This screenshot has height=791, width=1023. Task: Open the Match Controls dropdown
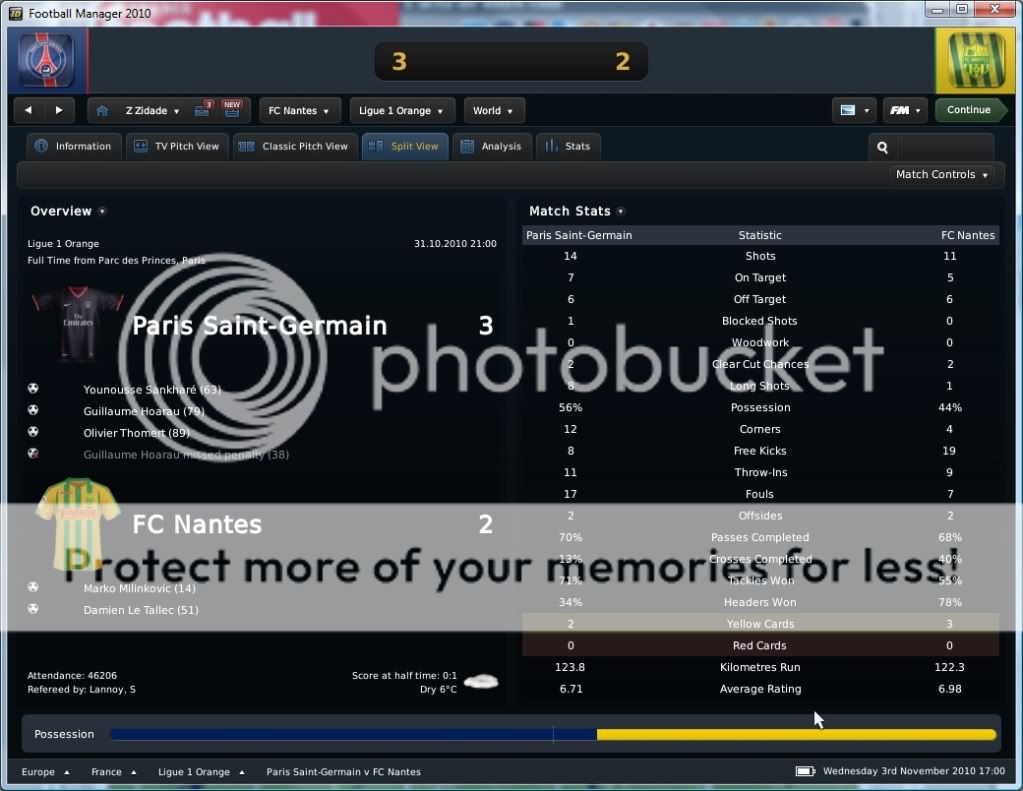[x=942, y=174]
